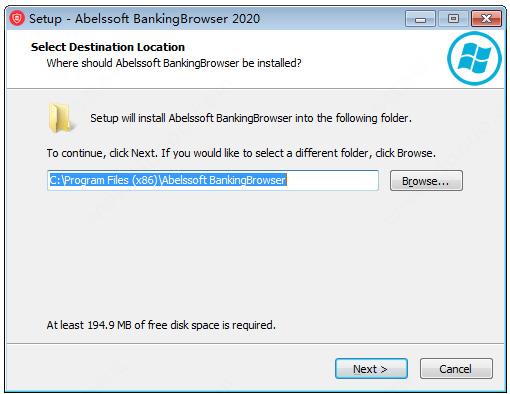Screen dimensions: 510x394
Task: Close the setup window
Action: coord(486,19)
